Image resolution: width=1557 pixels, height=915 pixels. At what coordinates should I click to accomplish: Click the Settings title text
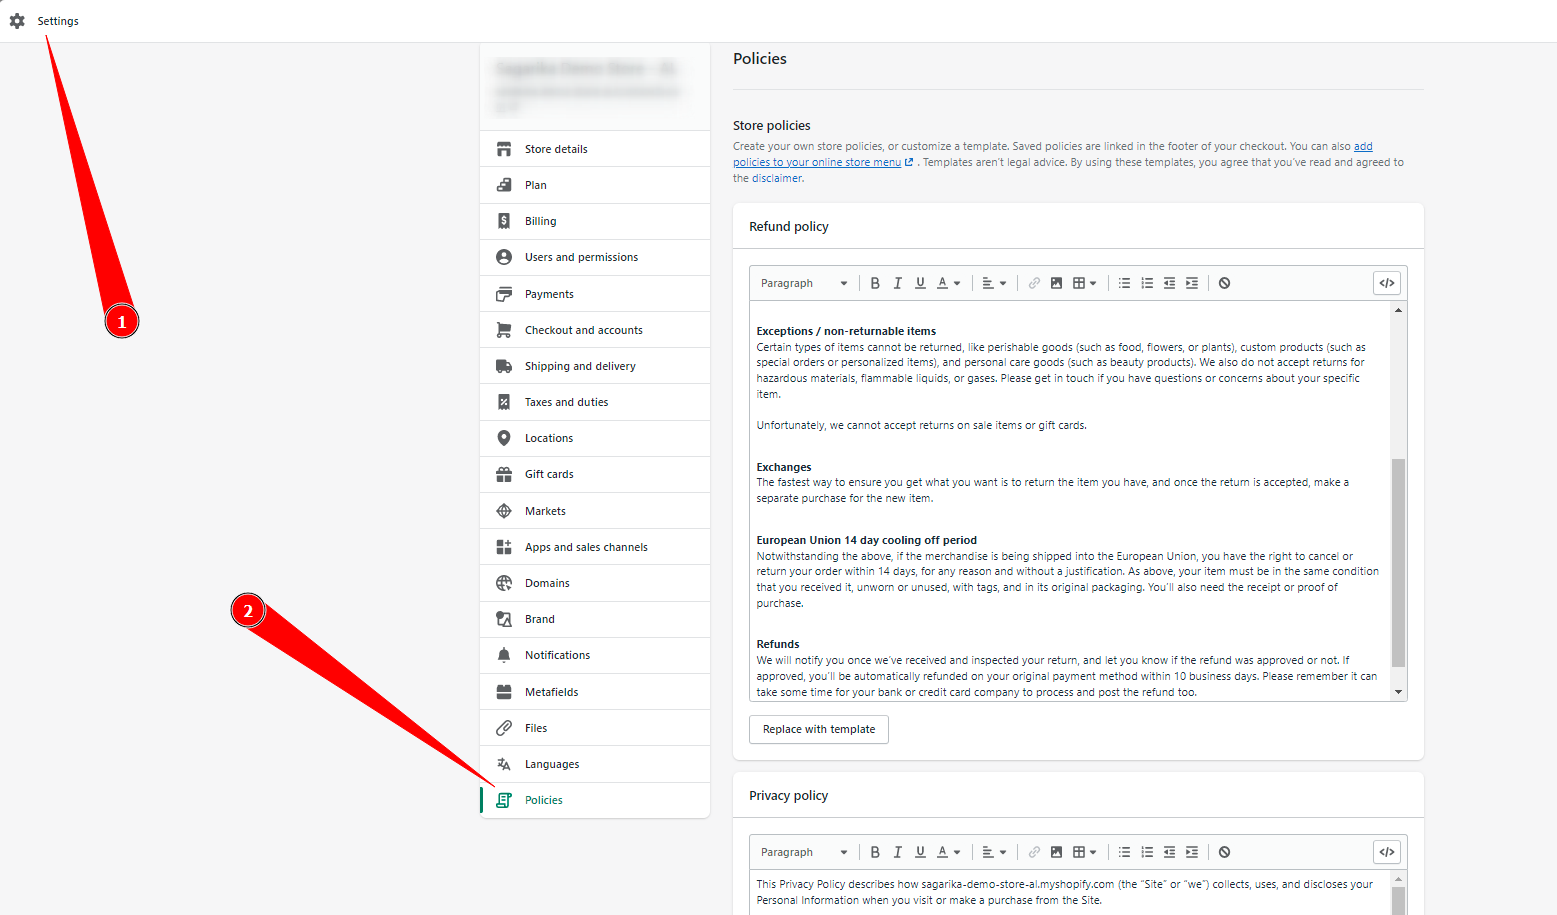[x=58, y=21]
